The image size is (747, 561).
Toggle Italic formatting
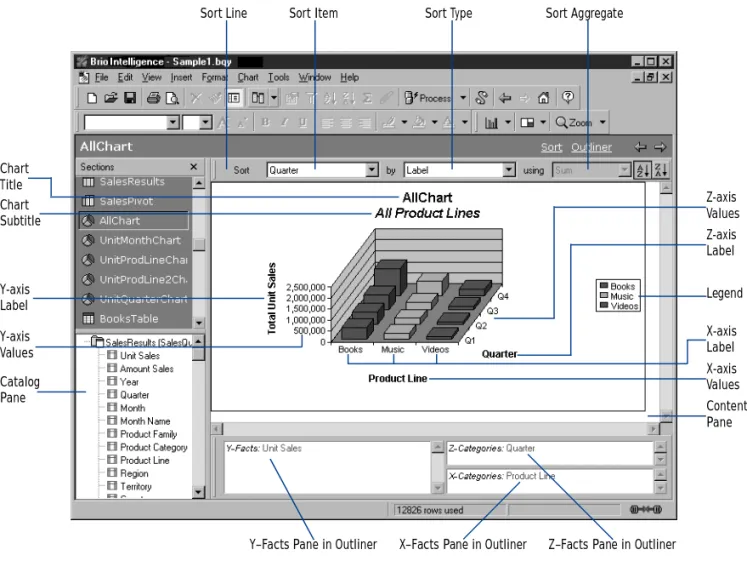click(x=284, y=122)
